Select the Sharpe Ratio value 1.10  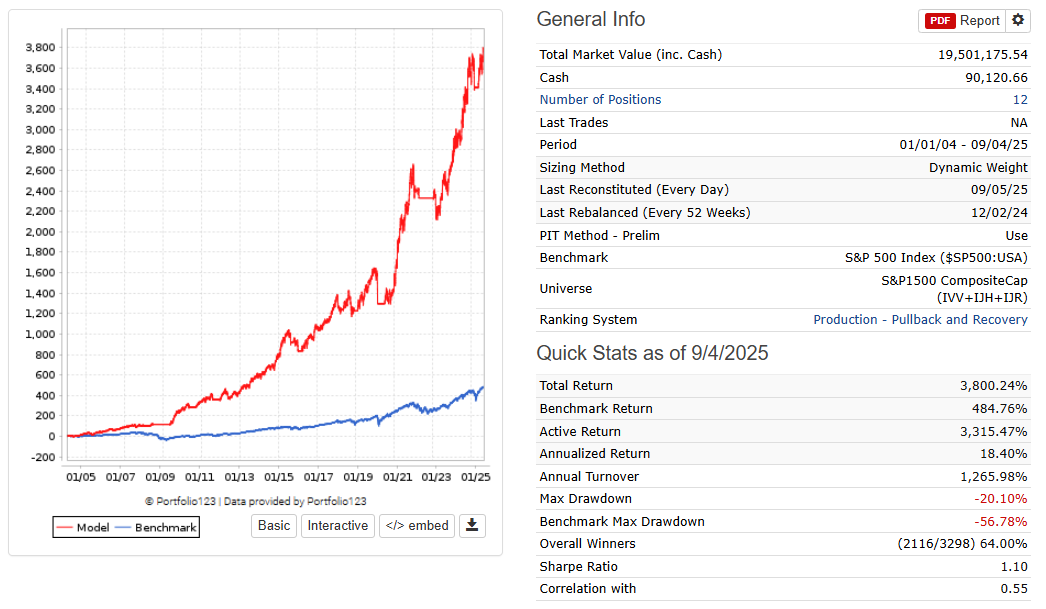coord(1014,567)
